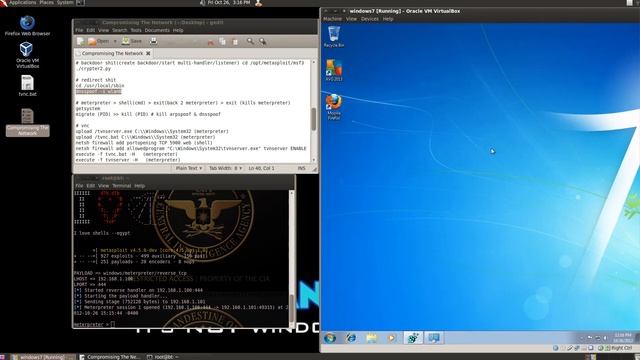Click the INS indicator in gedit status bar
Viewport: 640px width, 360px height.
[x=301, y=168]
